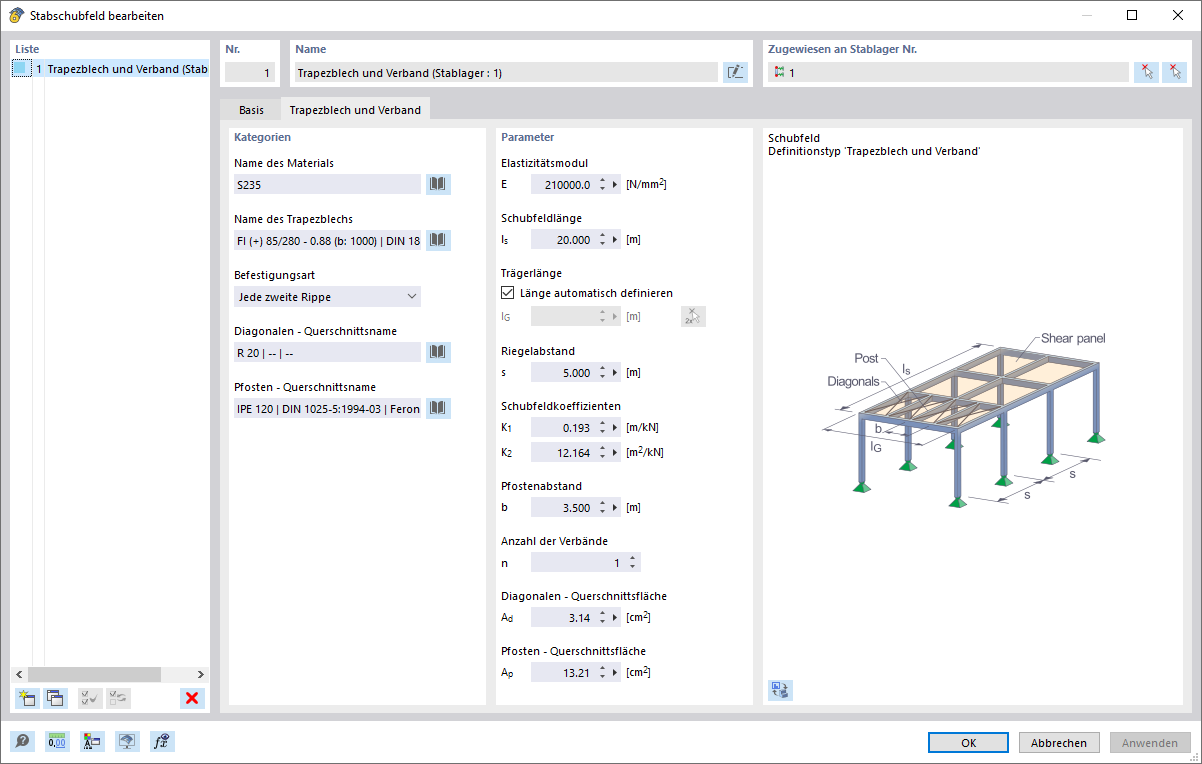This screenshot has width=1202, height=764.
Task: Click the Nr. field showing 1
Action: [x=249, y=72]
